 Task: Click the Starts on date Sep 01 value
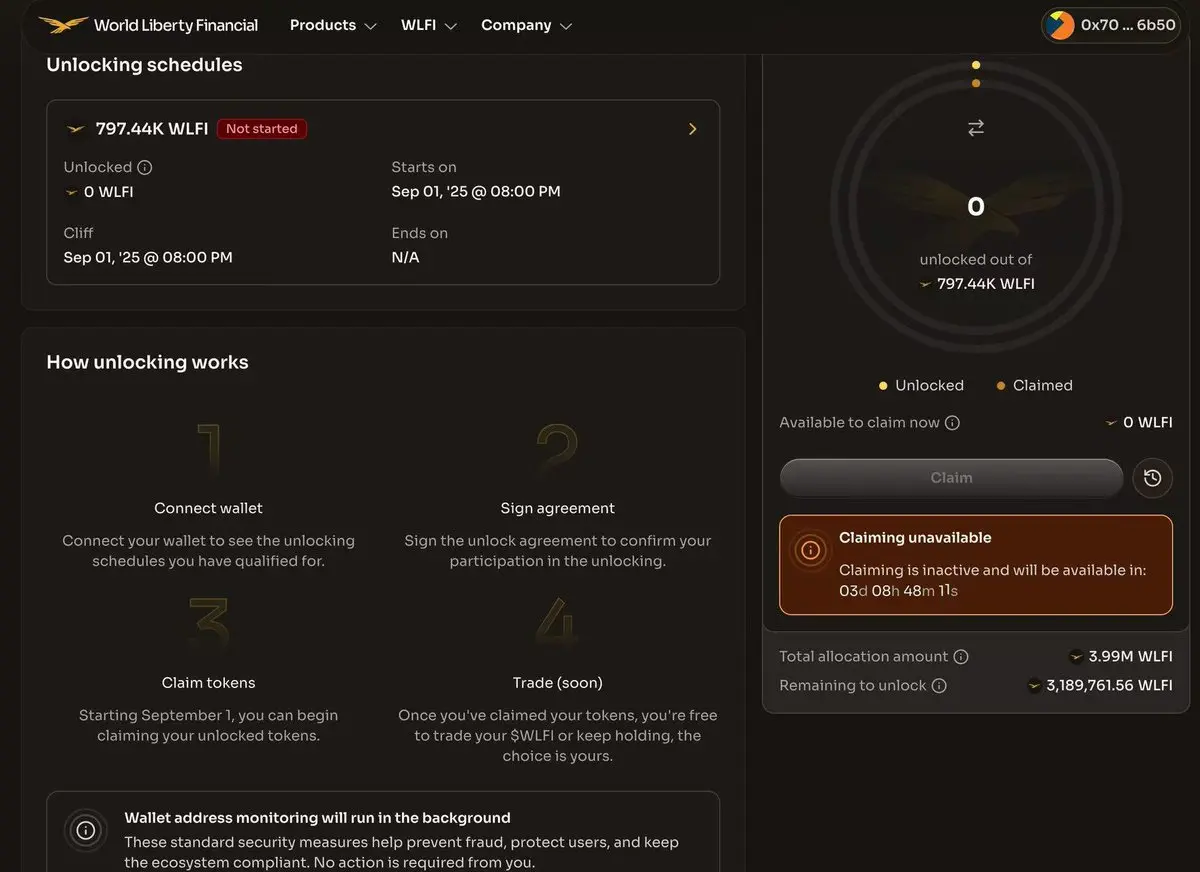[x=476, y=191]
